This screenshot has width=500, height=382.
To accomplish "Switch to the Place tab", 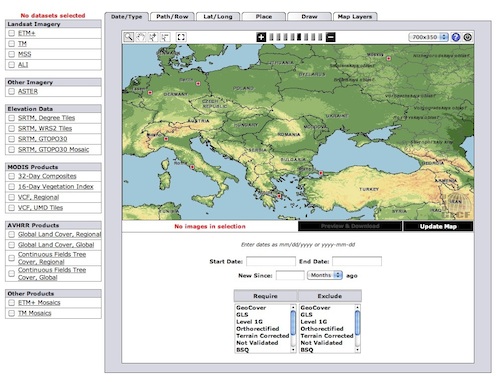I will pyautogui.click(x=264, y=17).
